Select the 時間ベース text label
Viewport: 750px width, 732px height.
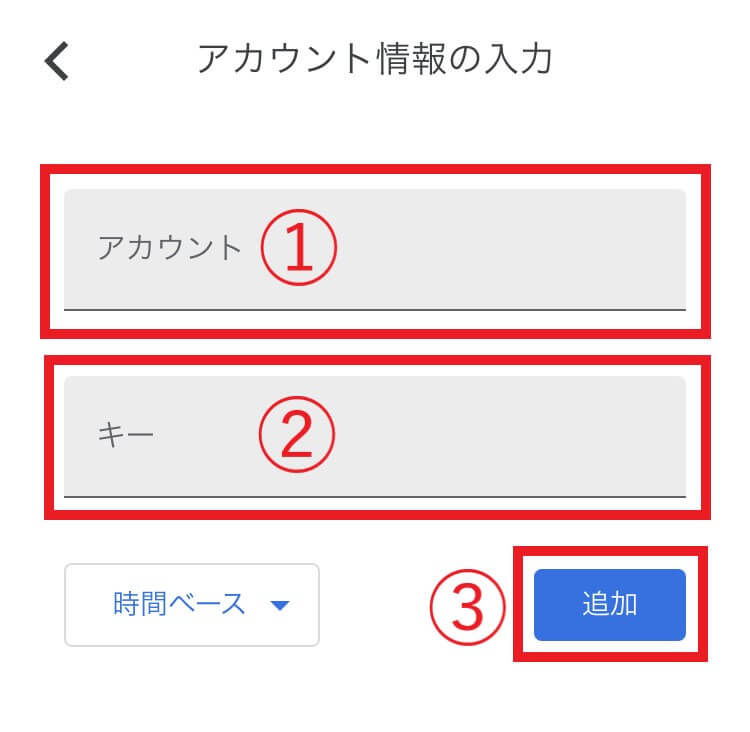click(x=179, y=604)
